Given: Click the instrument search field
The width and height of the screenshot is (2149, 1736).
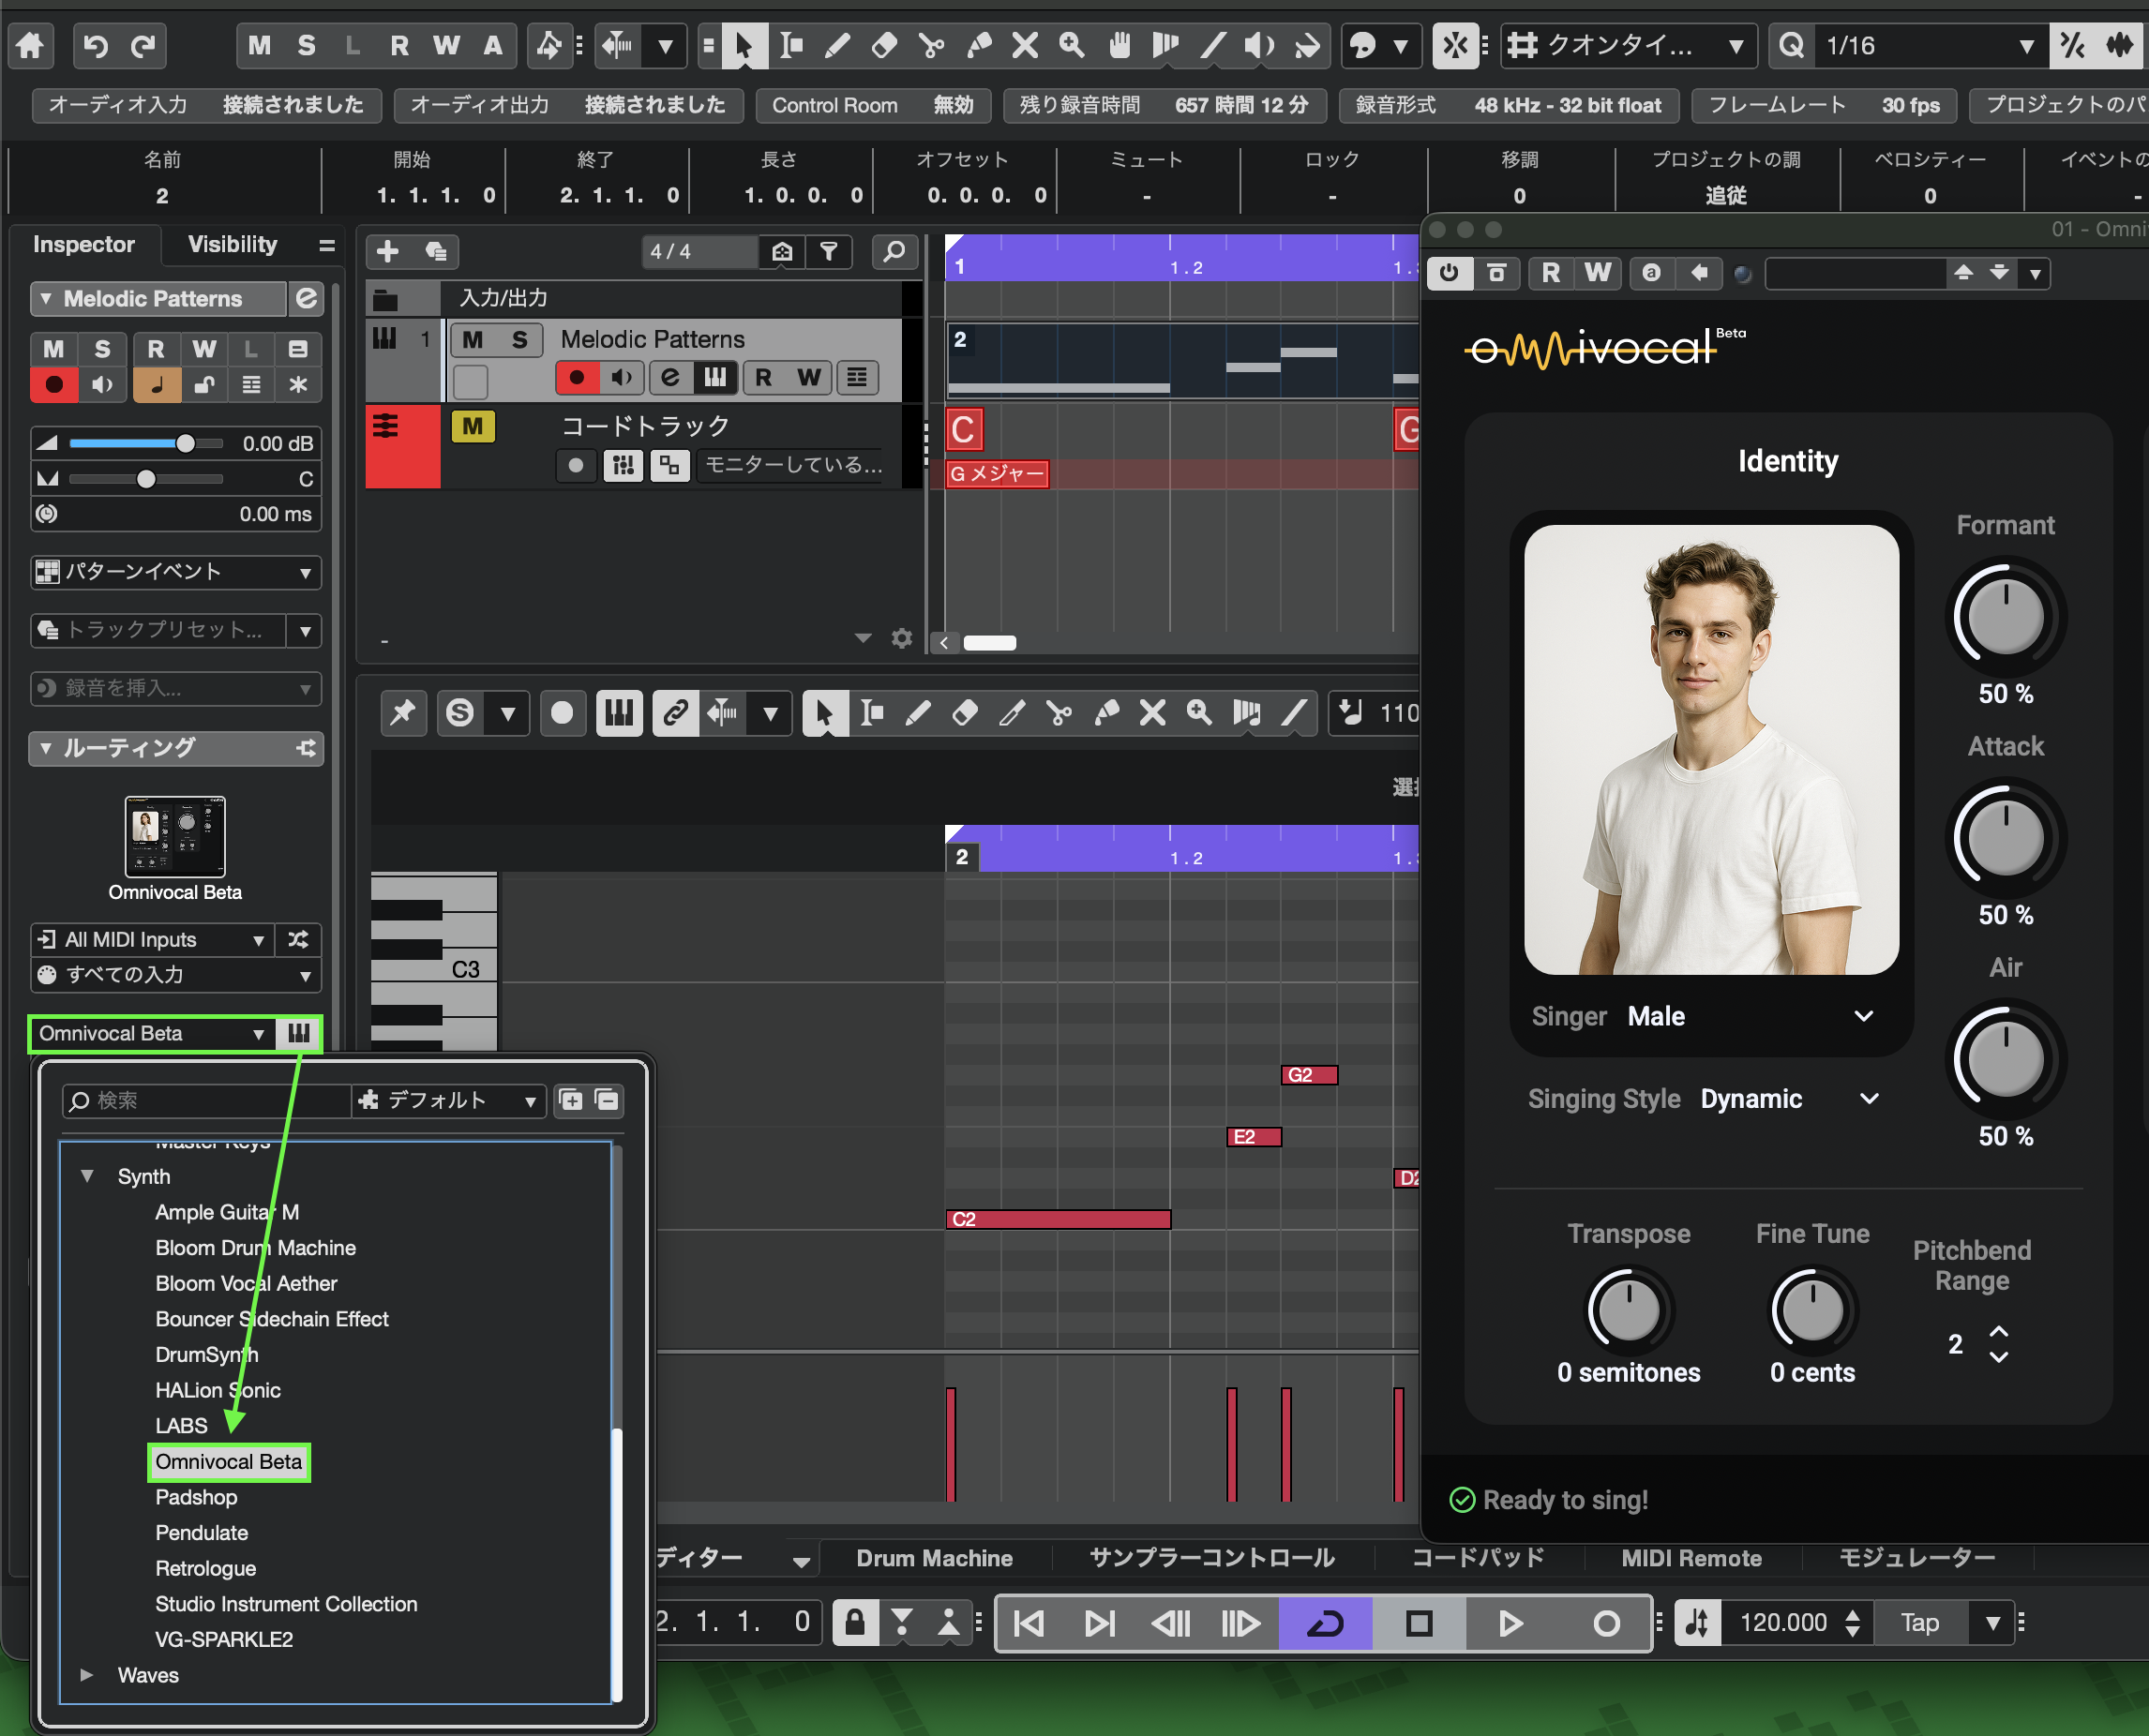Looking at the screenshot, I should [x=208, y=1100].
